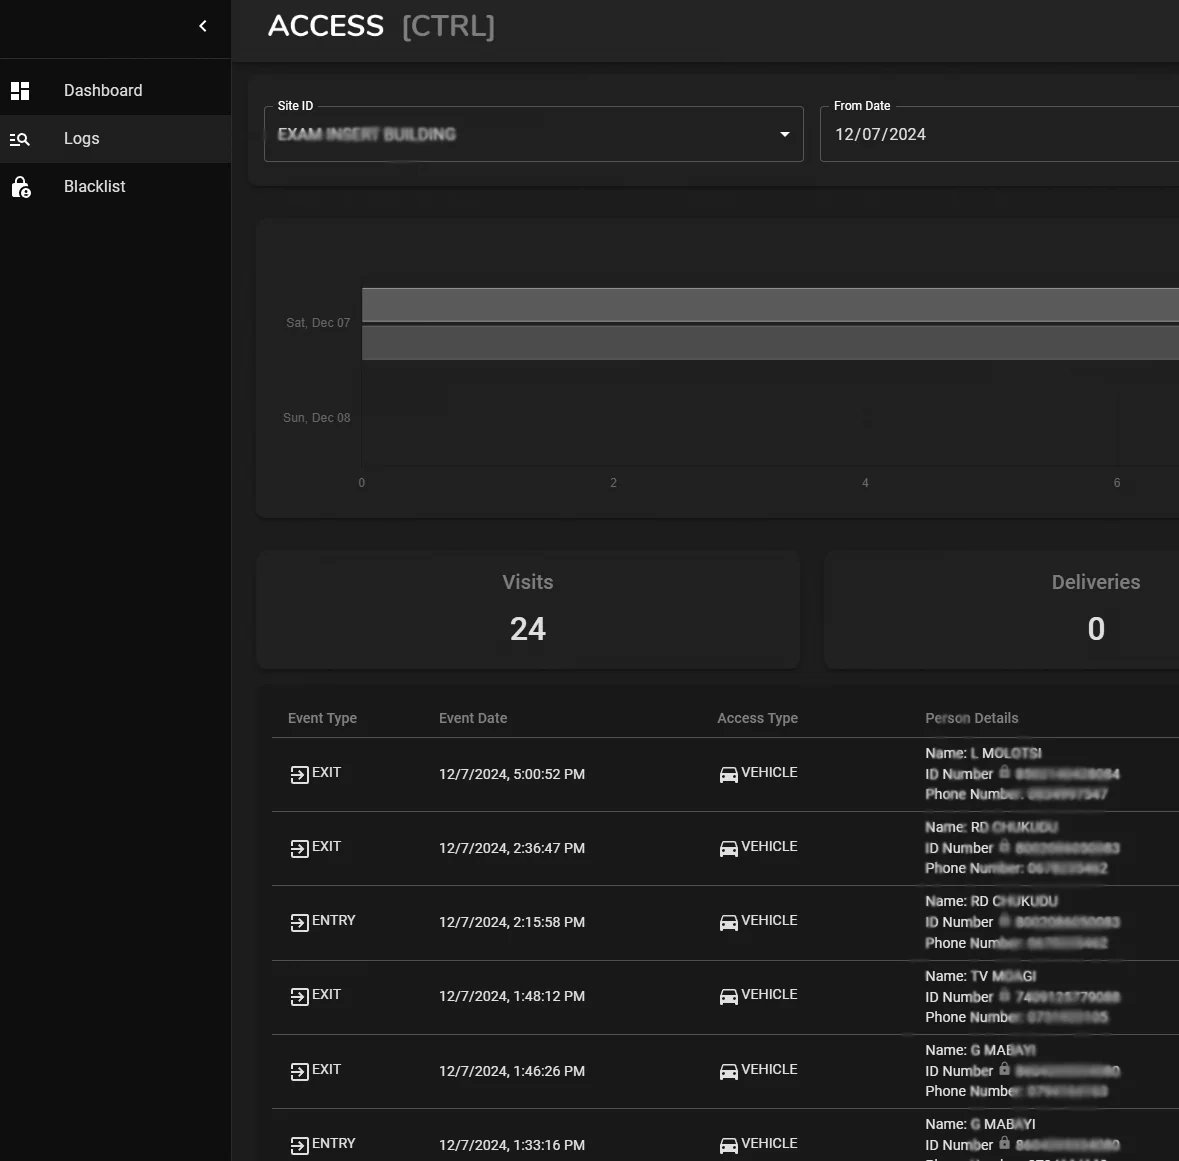Click ID lock icon for L MOLOTSI
Screen dimensions: 1179x1161
click(1004, 771)
